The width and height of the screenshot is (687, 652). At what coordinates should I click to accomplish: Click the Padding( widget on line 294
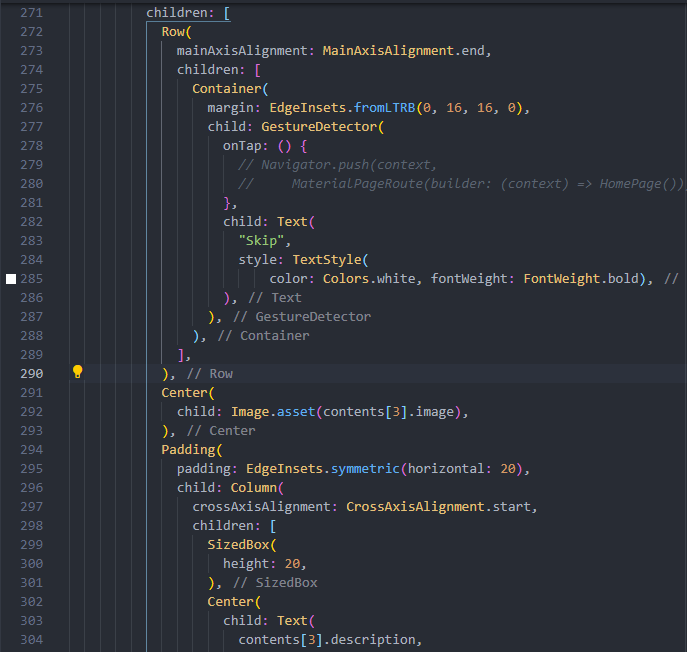tap(191, 450)
